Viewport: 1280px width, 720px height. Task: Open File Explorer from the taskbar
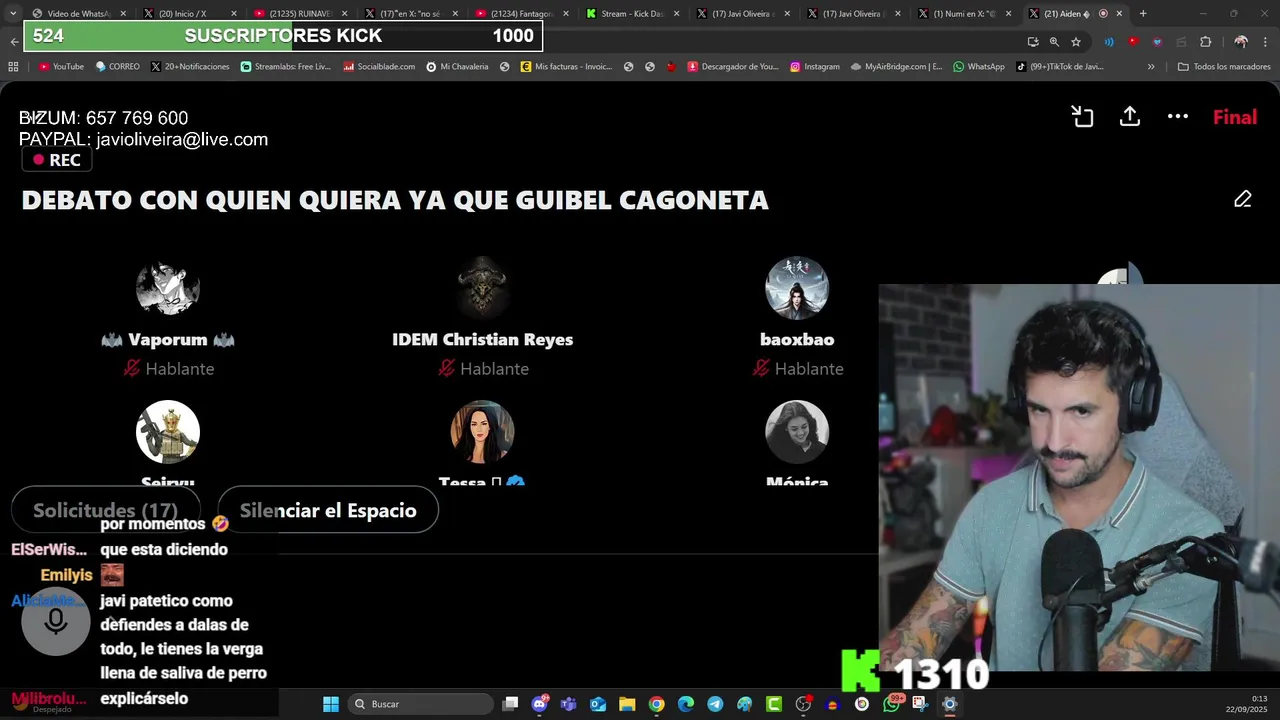tap(627, 704)
